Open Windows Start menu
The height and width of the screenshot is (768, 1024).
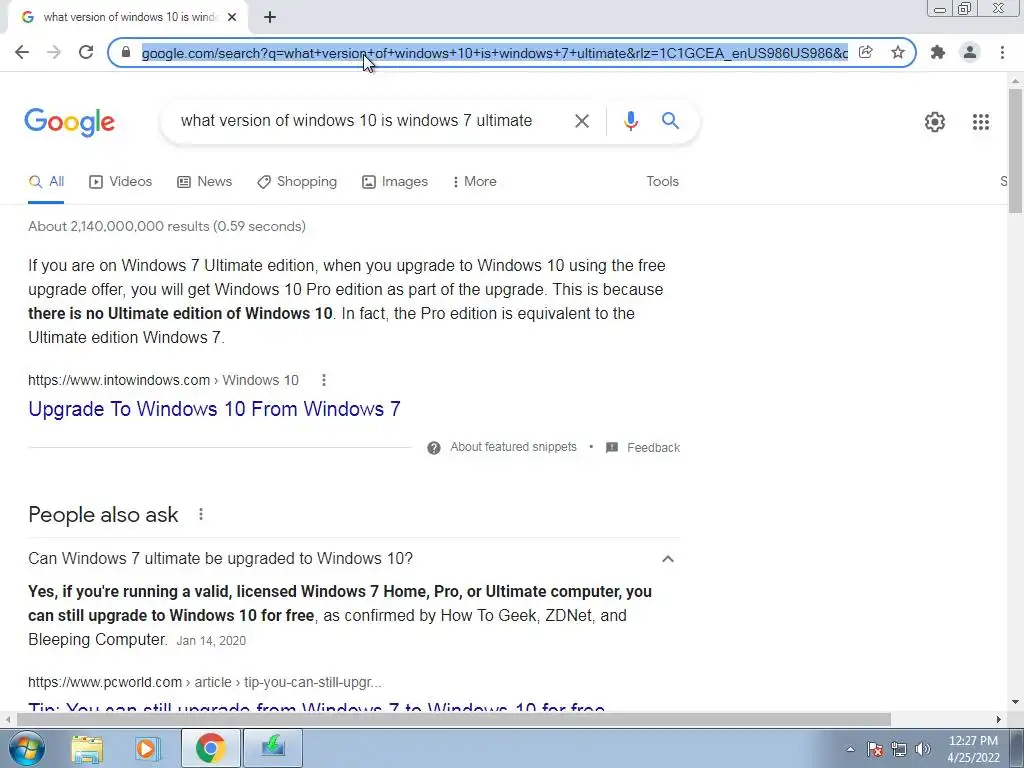point(27,748)
